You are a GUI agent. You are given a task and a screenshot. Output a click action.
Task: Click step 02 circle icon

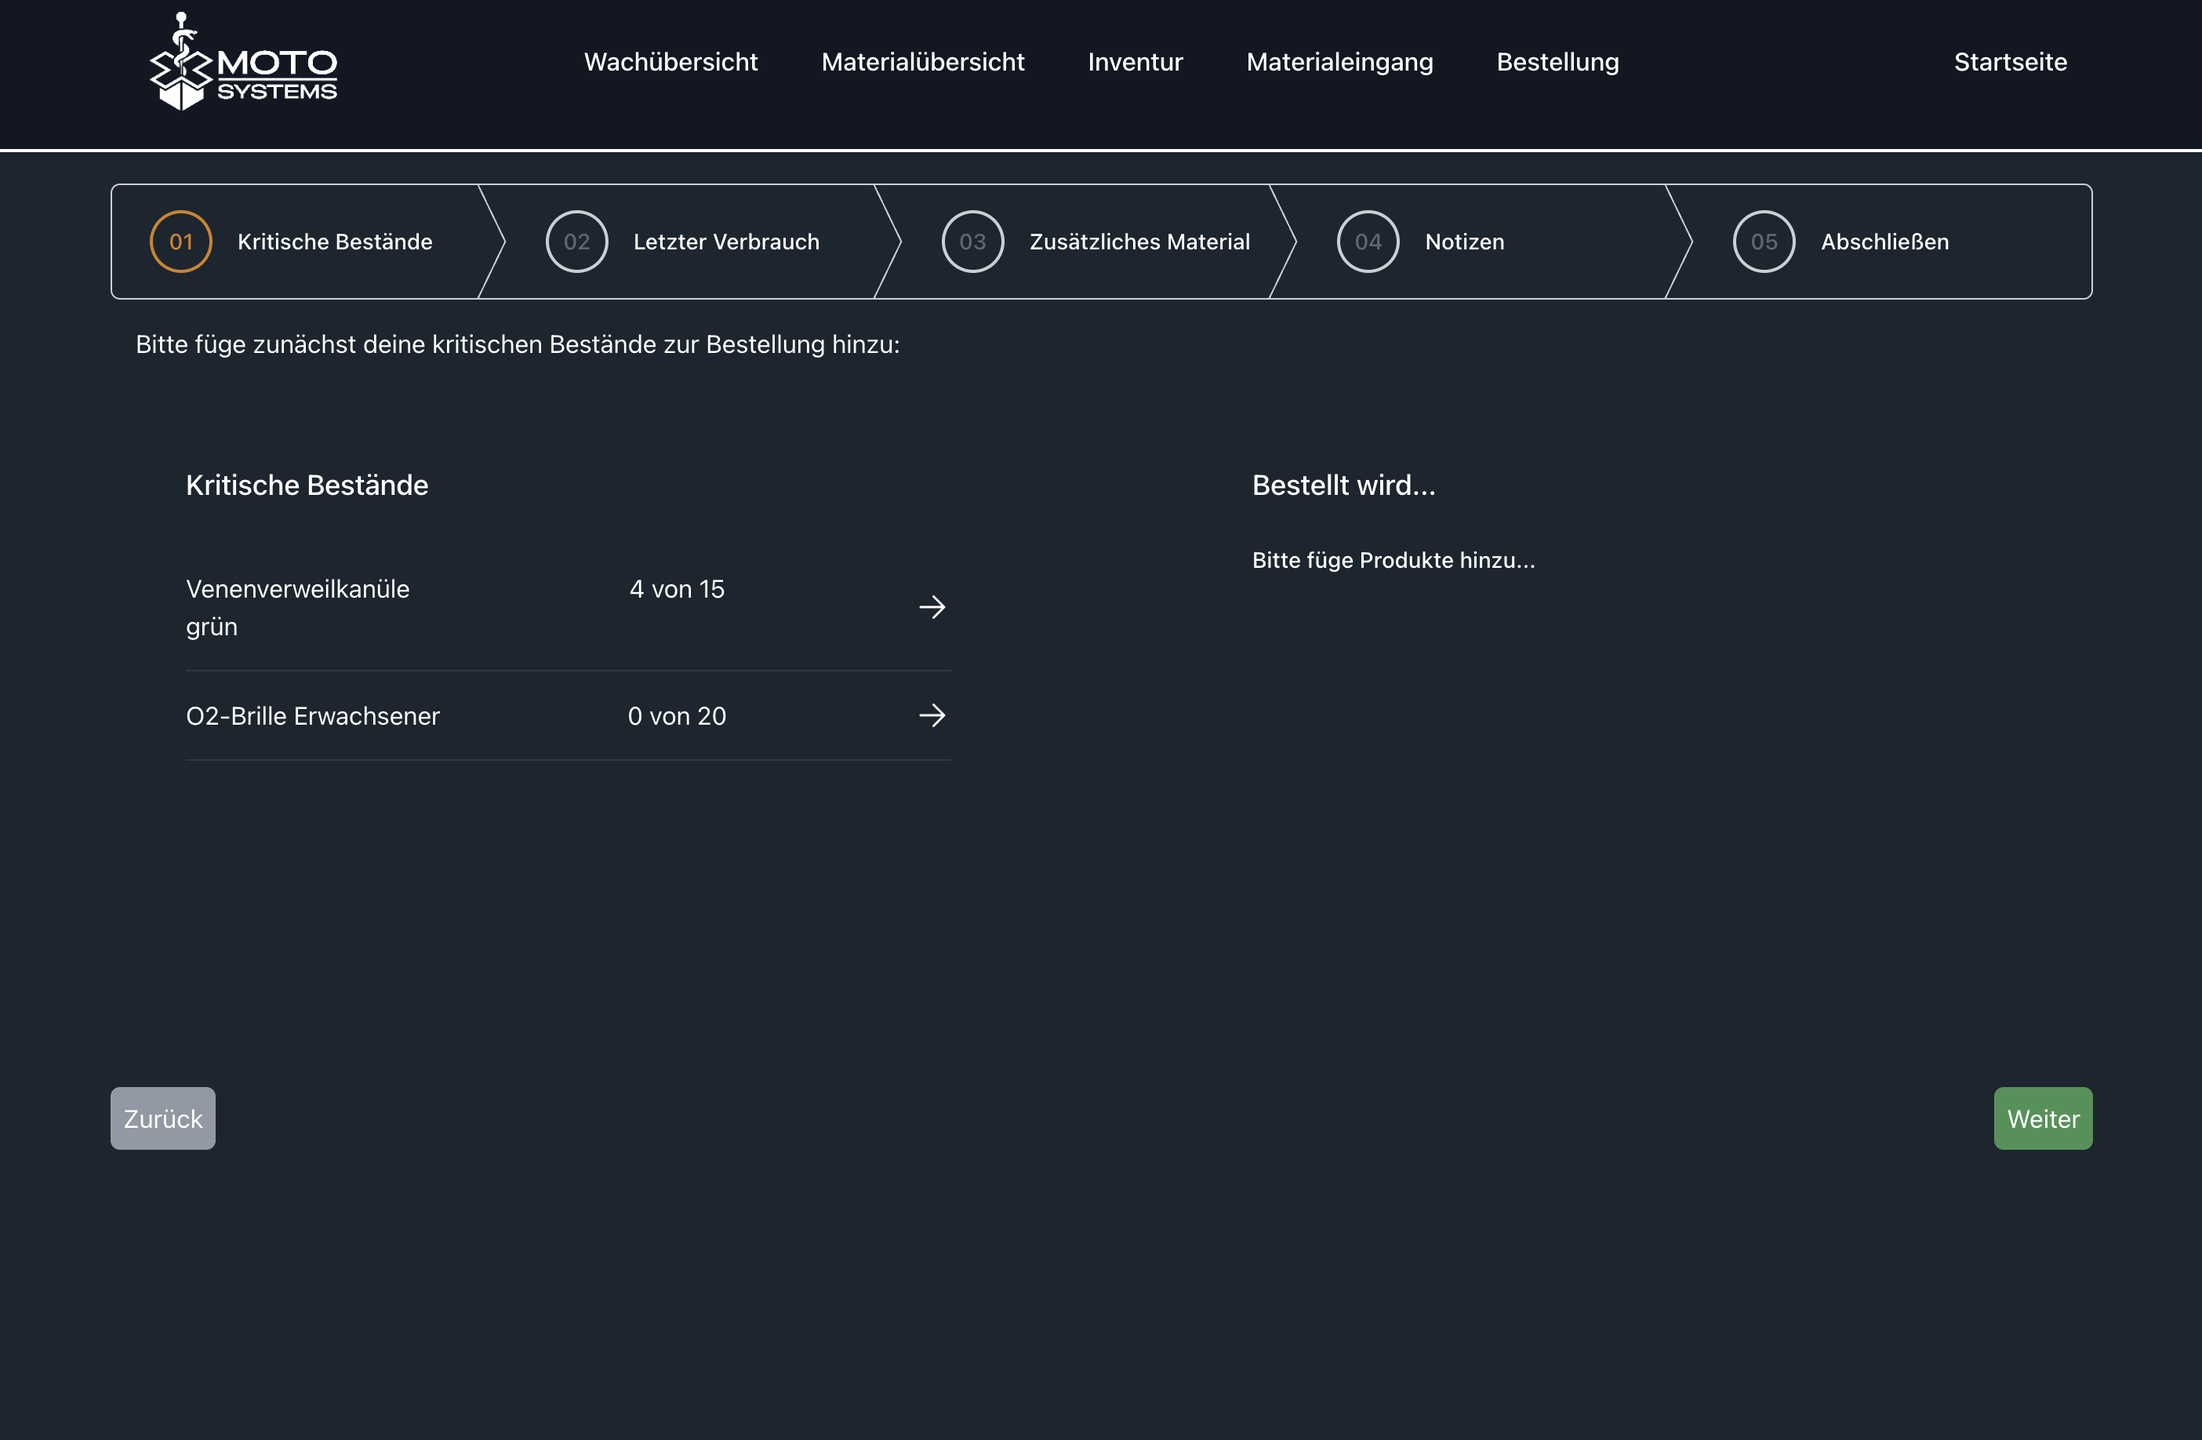click(x=577, y=242)
